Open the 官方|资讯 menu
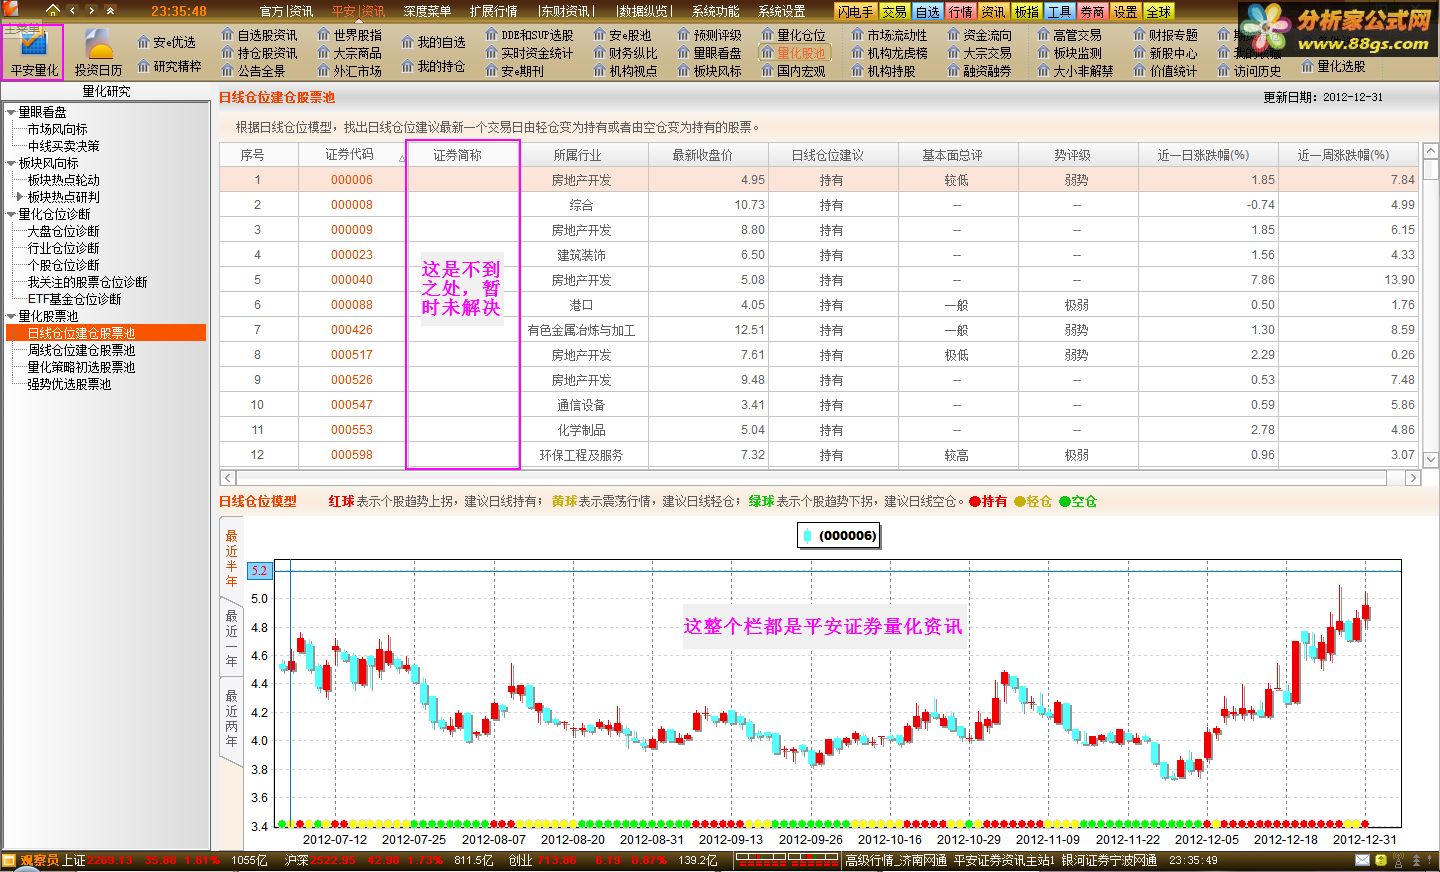 [x=286, y=11]
